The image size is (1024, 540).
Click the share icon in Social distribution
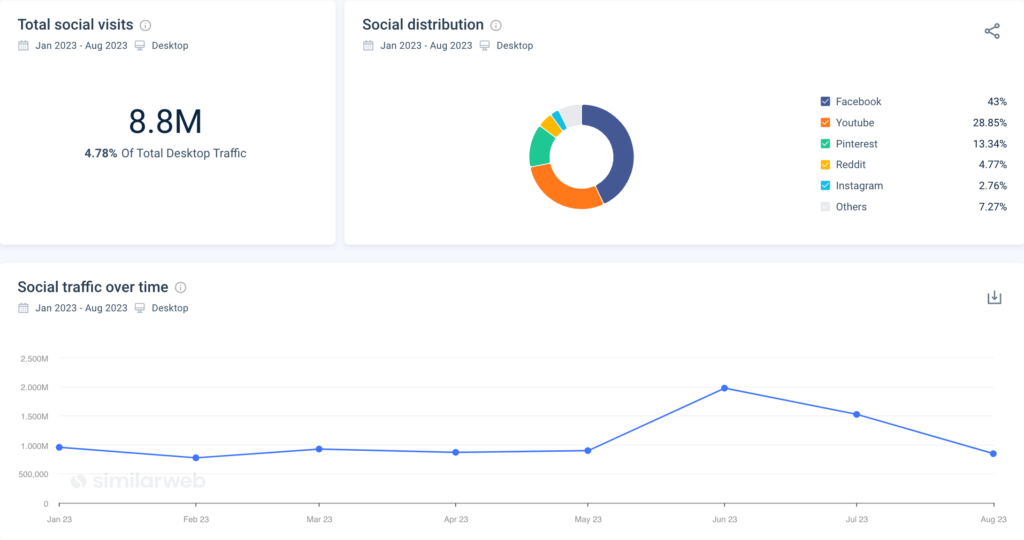point(992,31)
